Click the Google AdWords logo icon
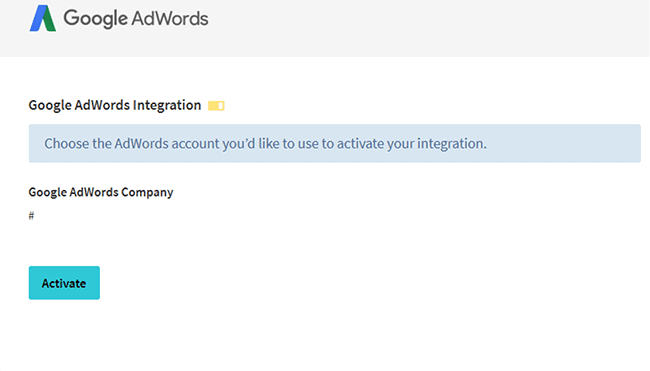 (43, 18)
